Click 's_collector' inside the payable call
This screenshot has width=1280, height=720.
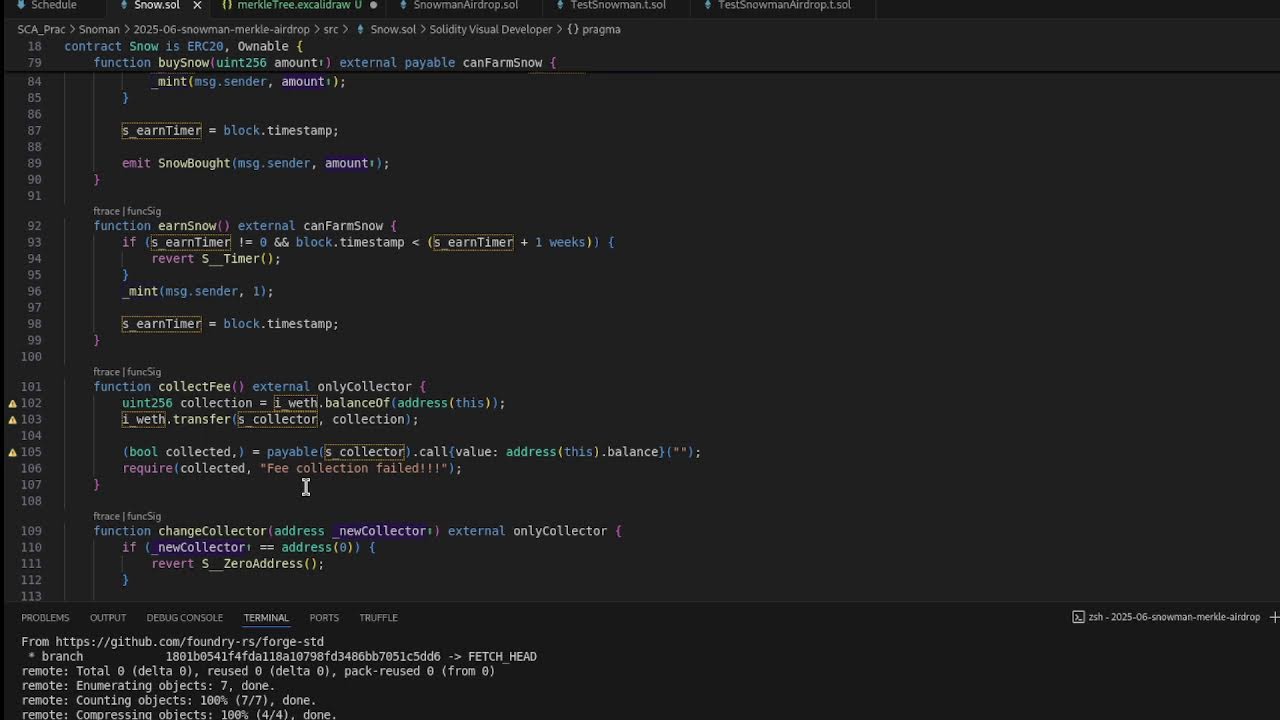click(x=364, y=452)
